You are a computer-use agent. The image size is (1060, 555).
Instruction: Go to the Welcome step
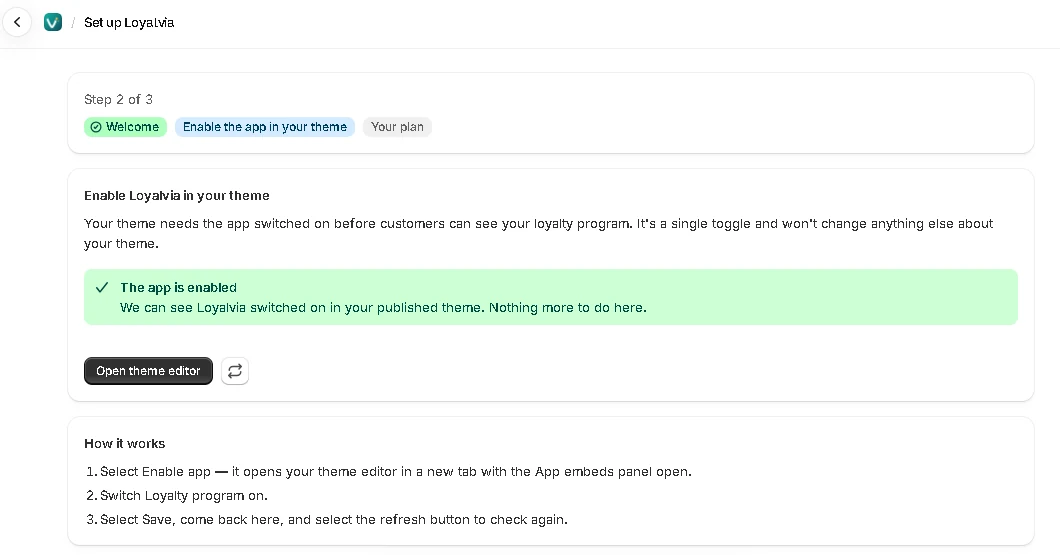(125, 127)
